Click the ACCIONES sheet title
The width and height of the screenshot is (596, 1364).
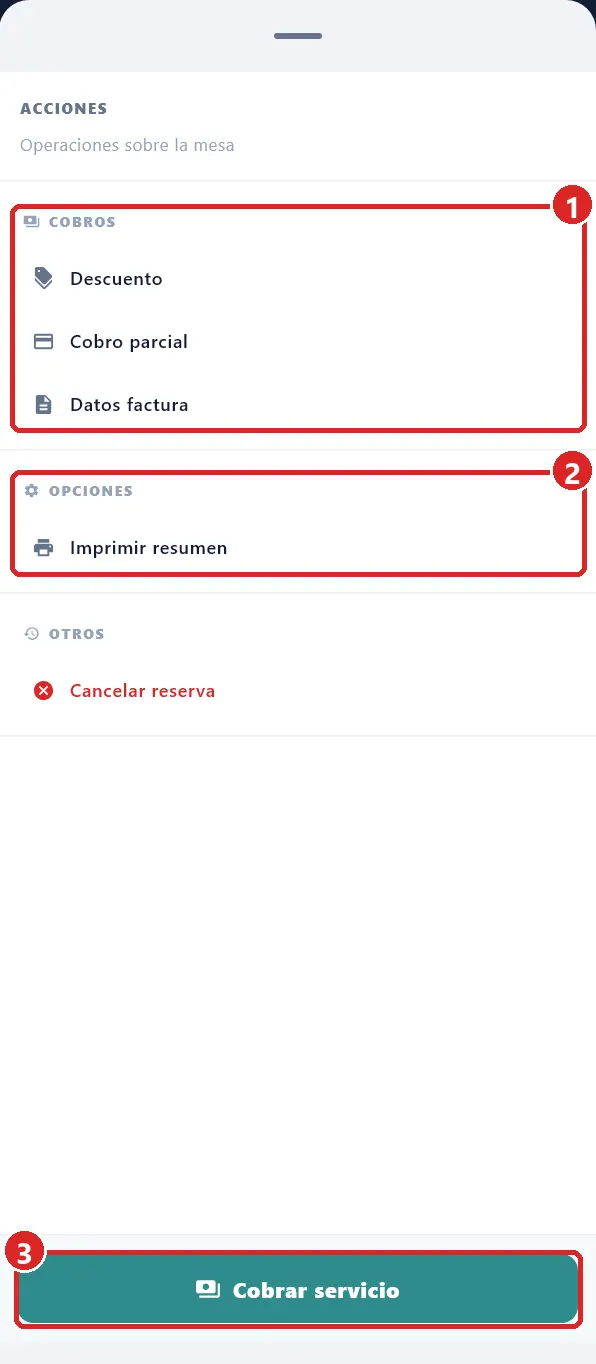[63, 108]
